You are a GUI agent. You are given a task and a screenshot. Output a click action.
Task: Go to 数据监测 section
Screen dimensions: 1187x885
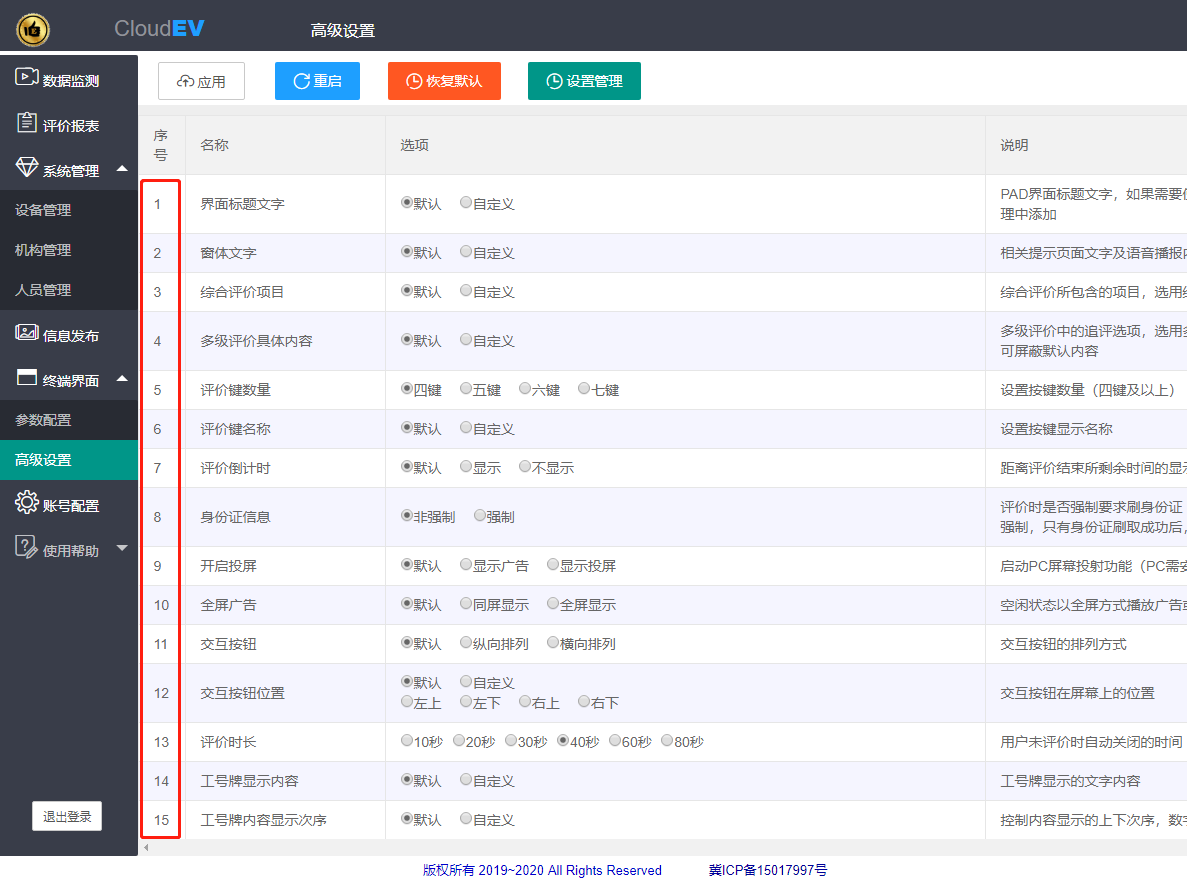69,80
